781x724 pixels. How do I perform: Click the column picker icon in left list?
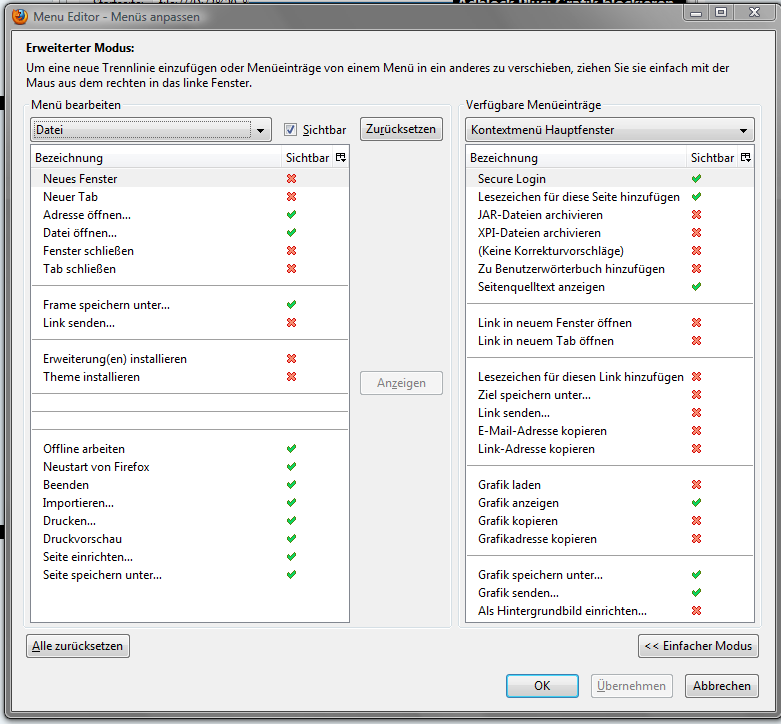[x=340, y=158]
